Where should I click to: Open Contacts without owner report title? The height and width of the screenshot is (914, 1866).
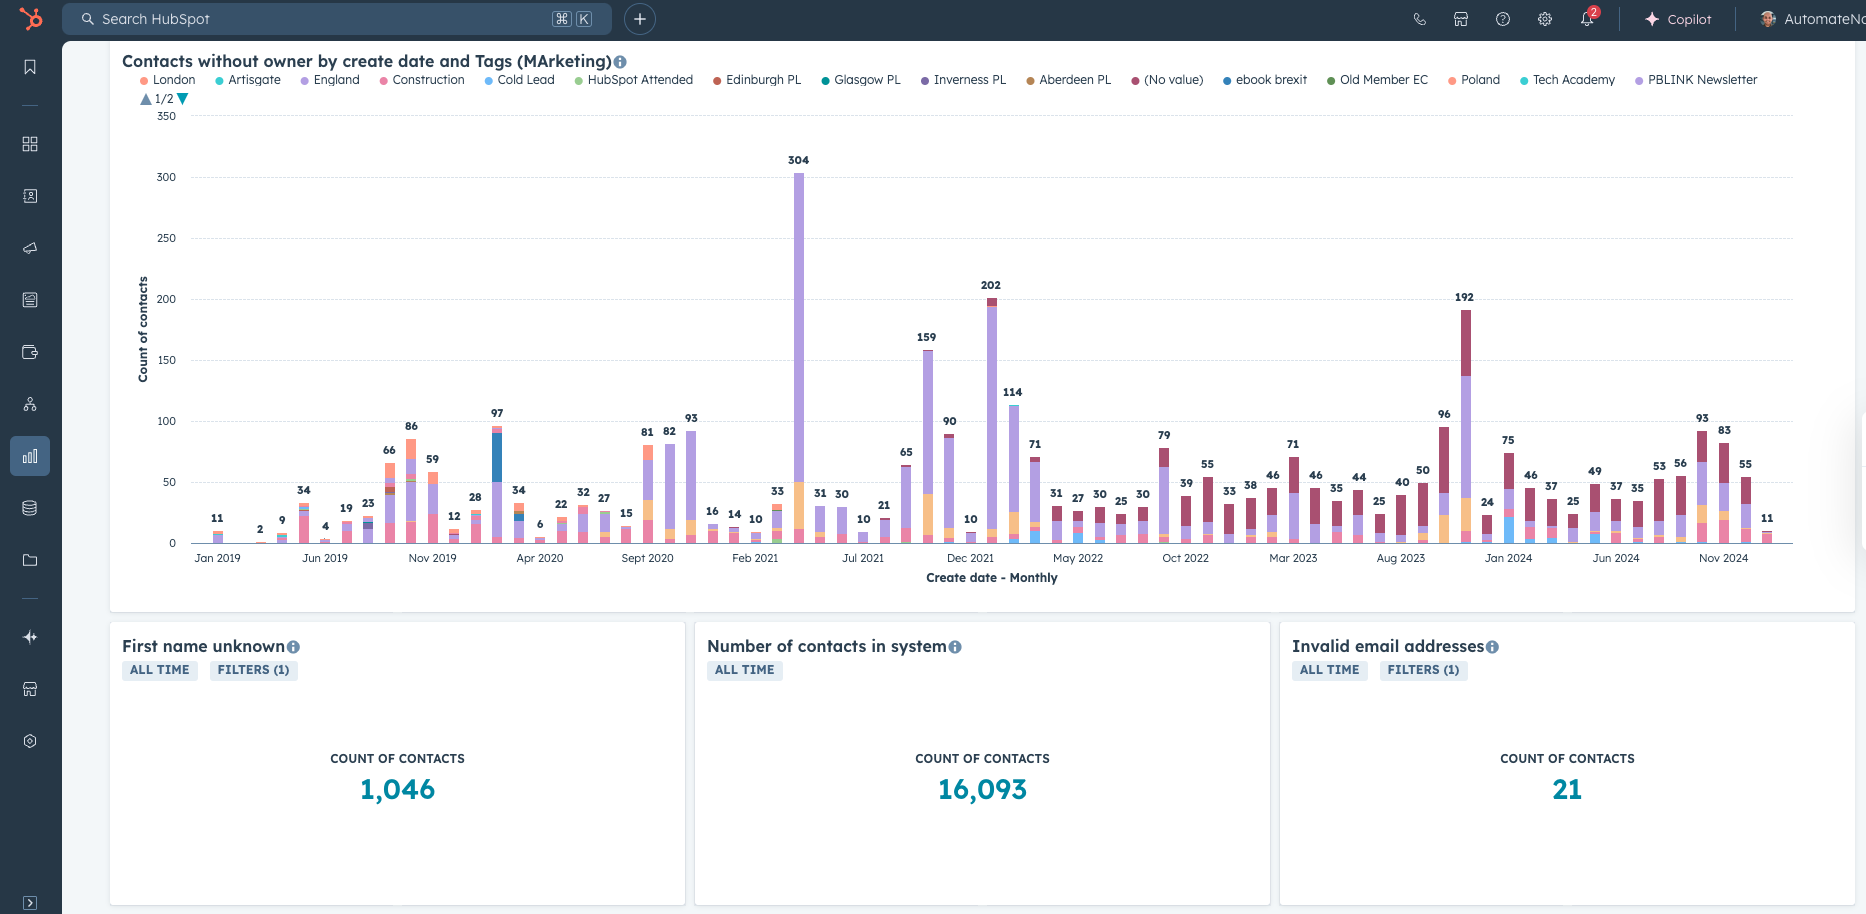click(x=367, y=62)
